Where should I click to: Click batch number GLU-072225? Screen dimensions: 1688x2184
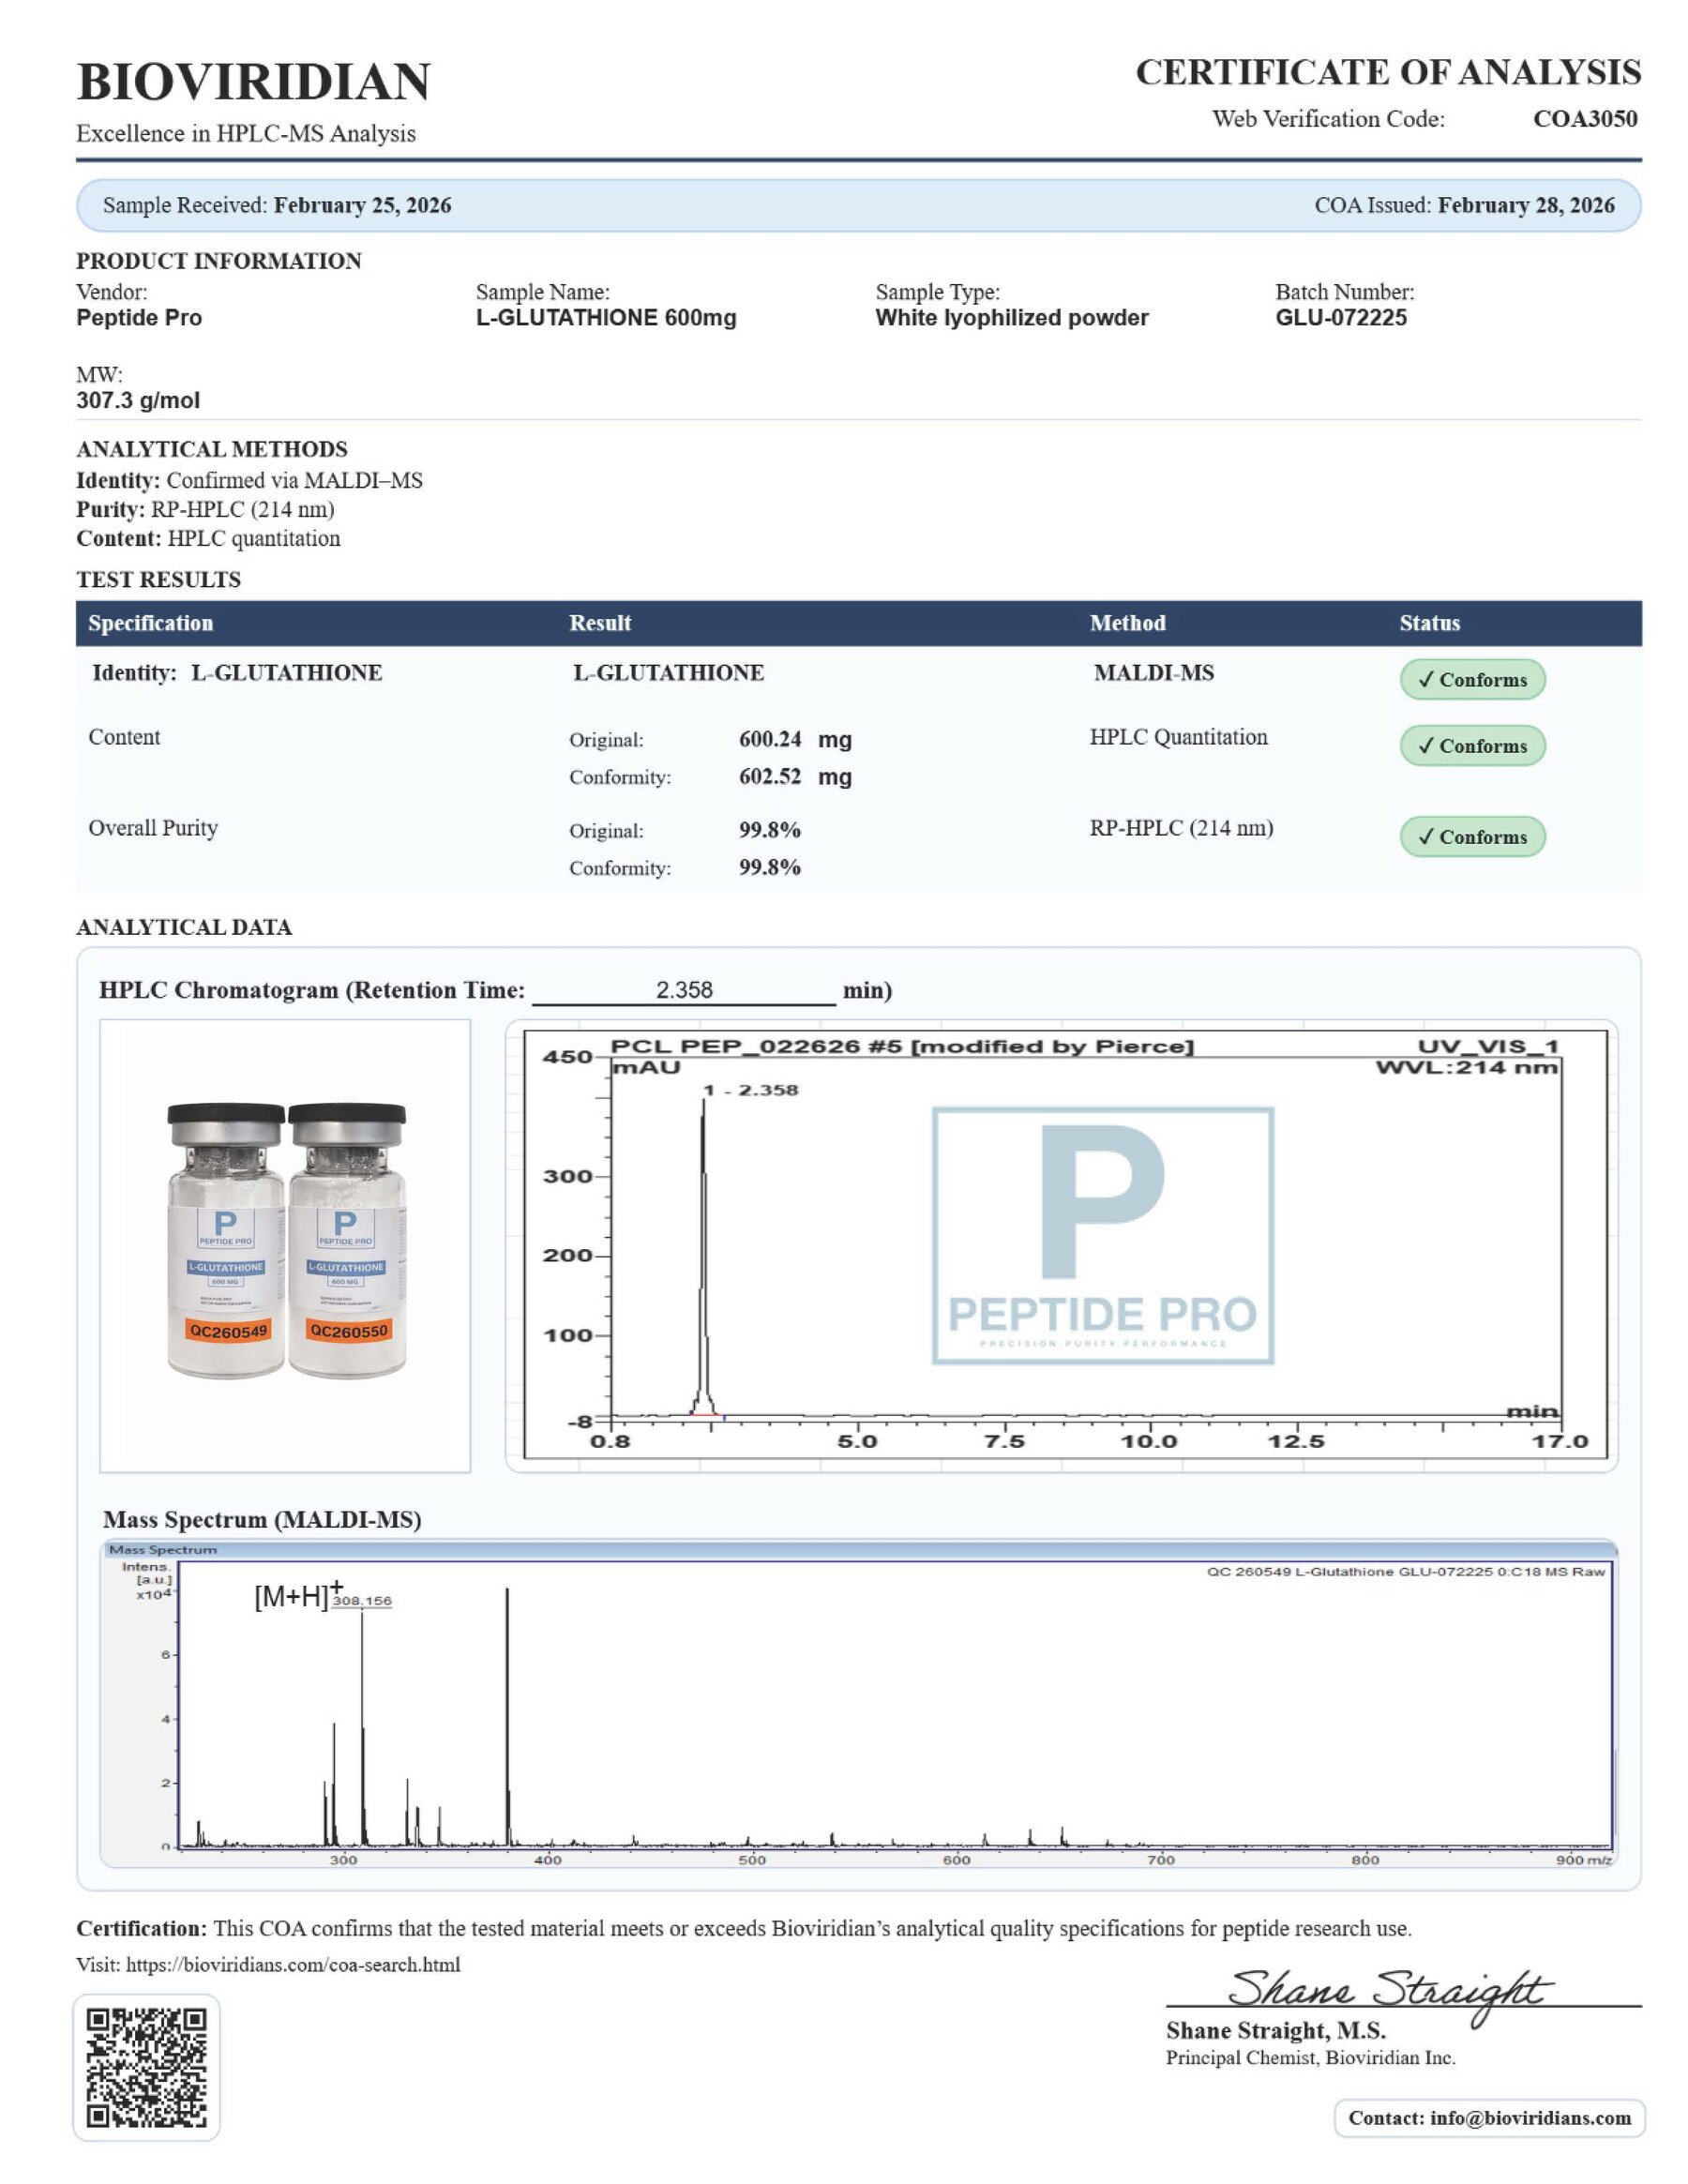pos(1341,318)
